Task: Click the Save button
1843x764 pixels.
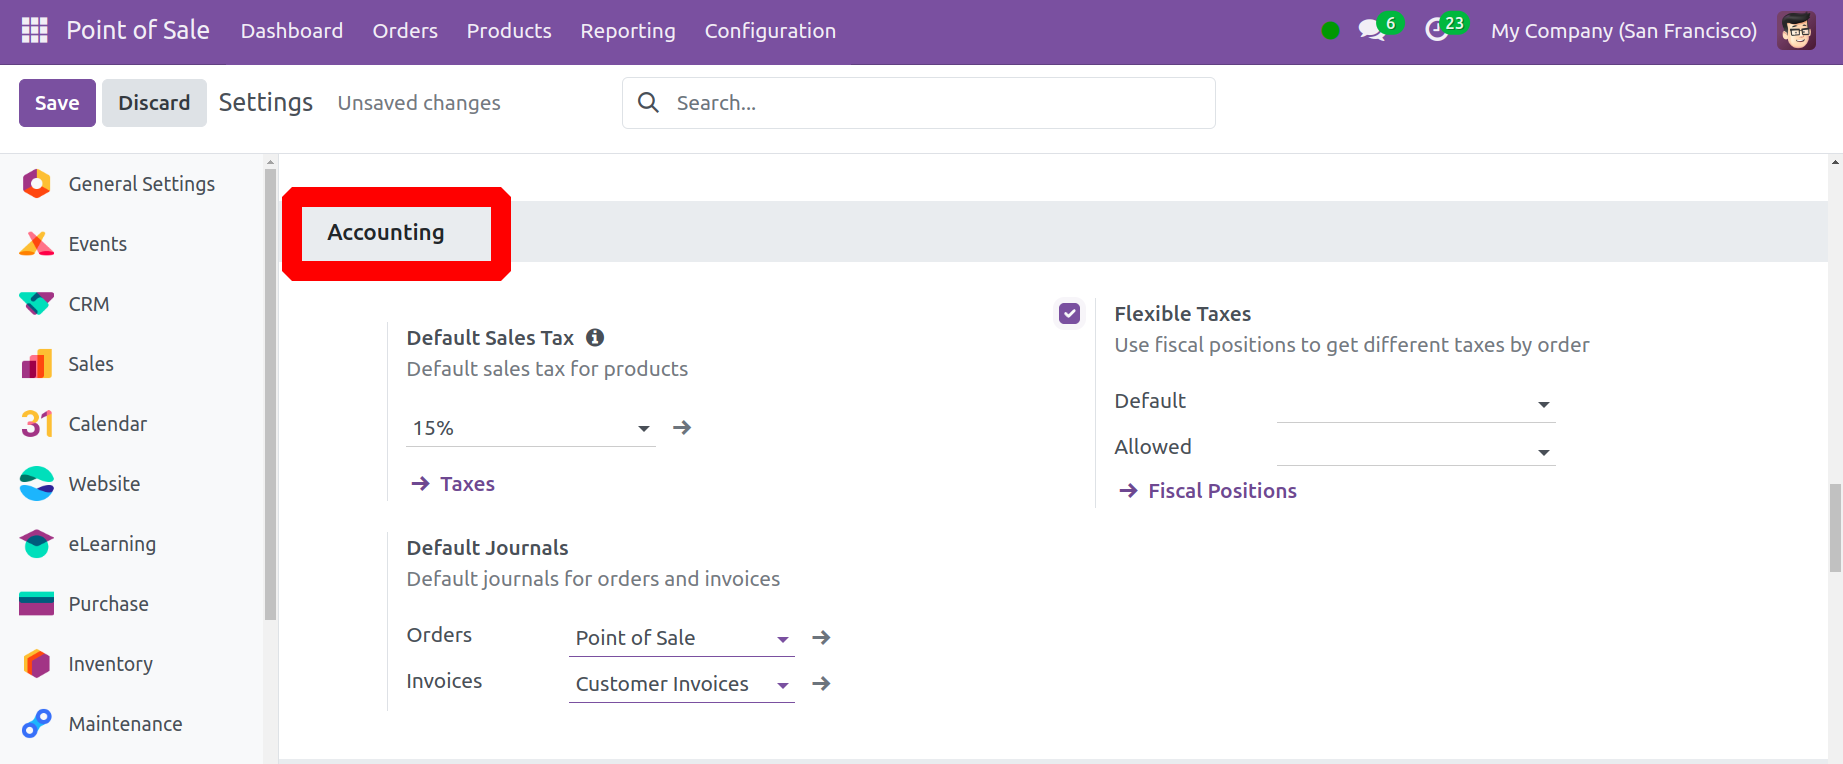Action: tap(57, 103)
